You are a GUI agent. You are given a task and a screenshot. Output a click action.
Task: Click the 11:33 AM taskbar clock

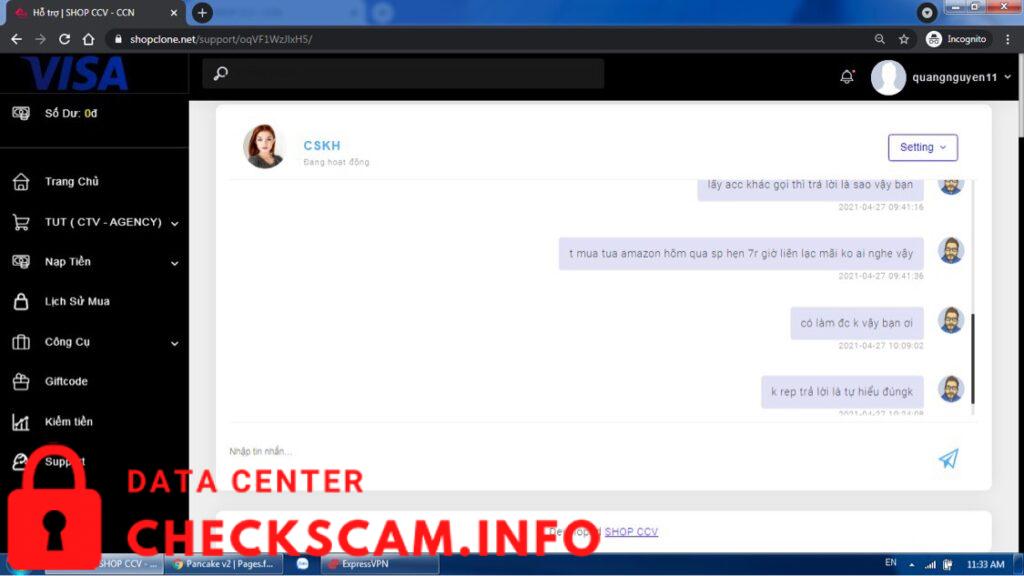click(x=985, y=564)
